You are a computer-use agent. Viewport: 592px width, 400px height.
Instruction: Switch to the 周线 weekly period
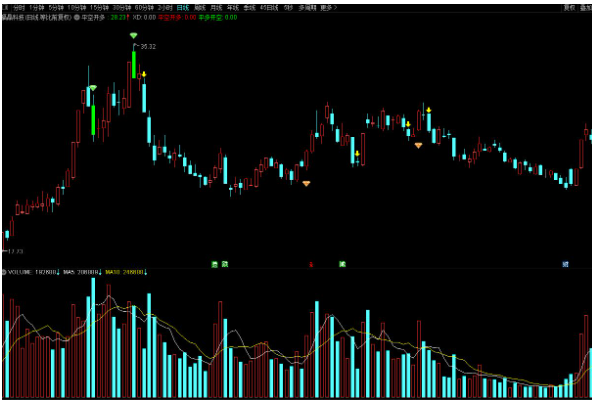tap(200, 8)
